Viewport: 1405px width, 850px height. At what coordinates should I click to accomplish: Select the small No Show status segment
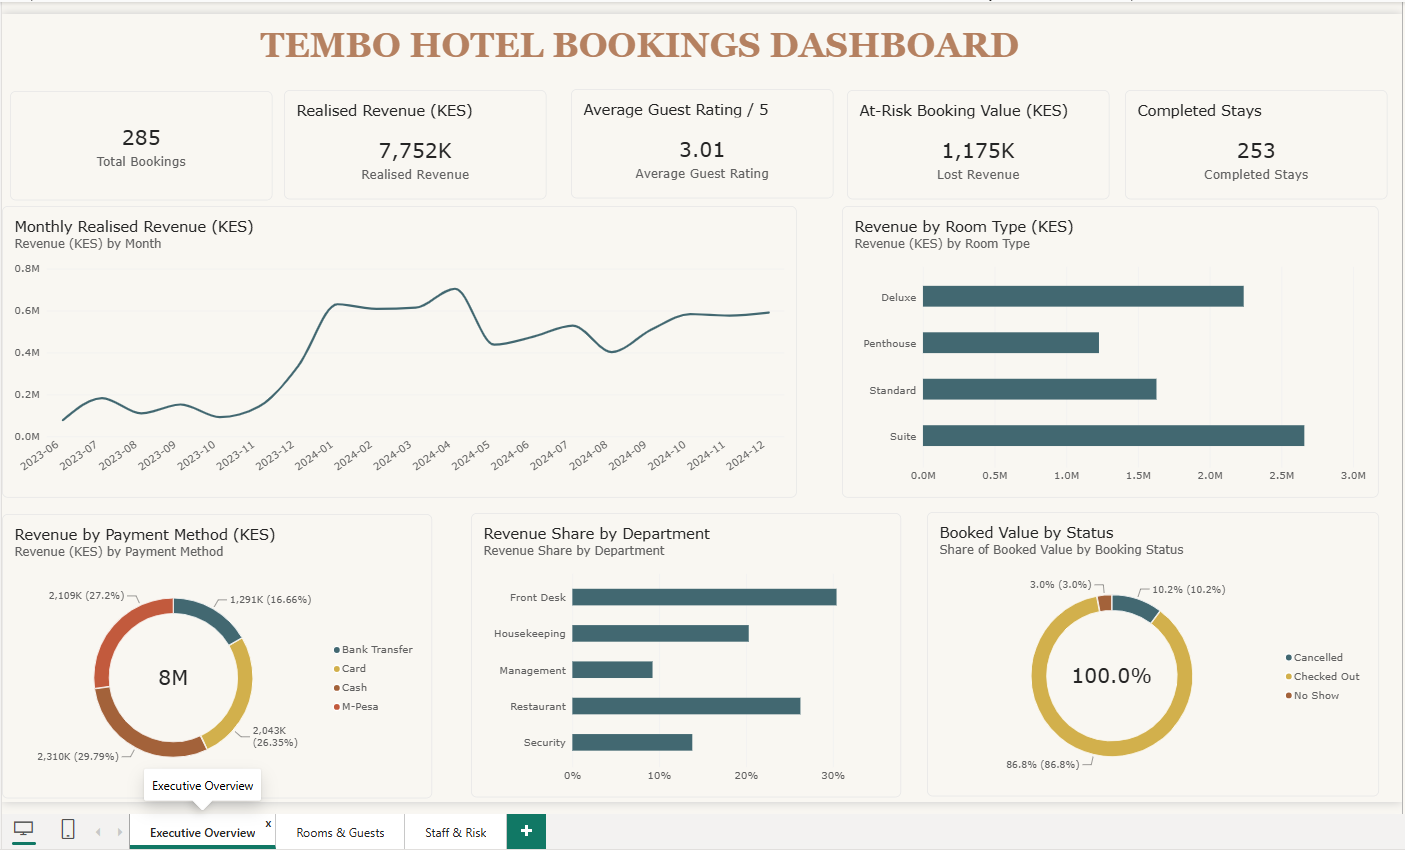pyautogui.click(x=1104, y=603)
